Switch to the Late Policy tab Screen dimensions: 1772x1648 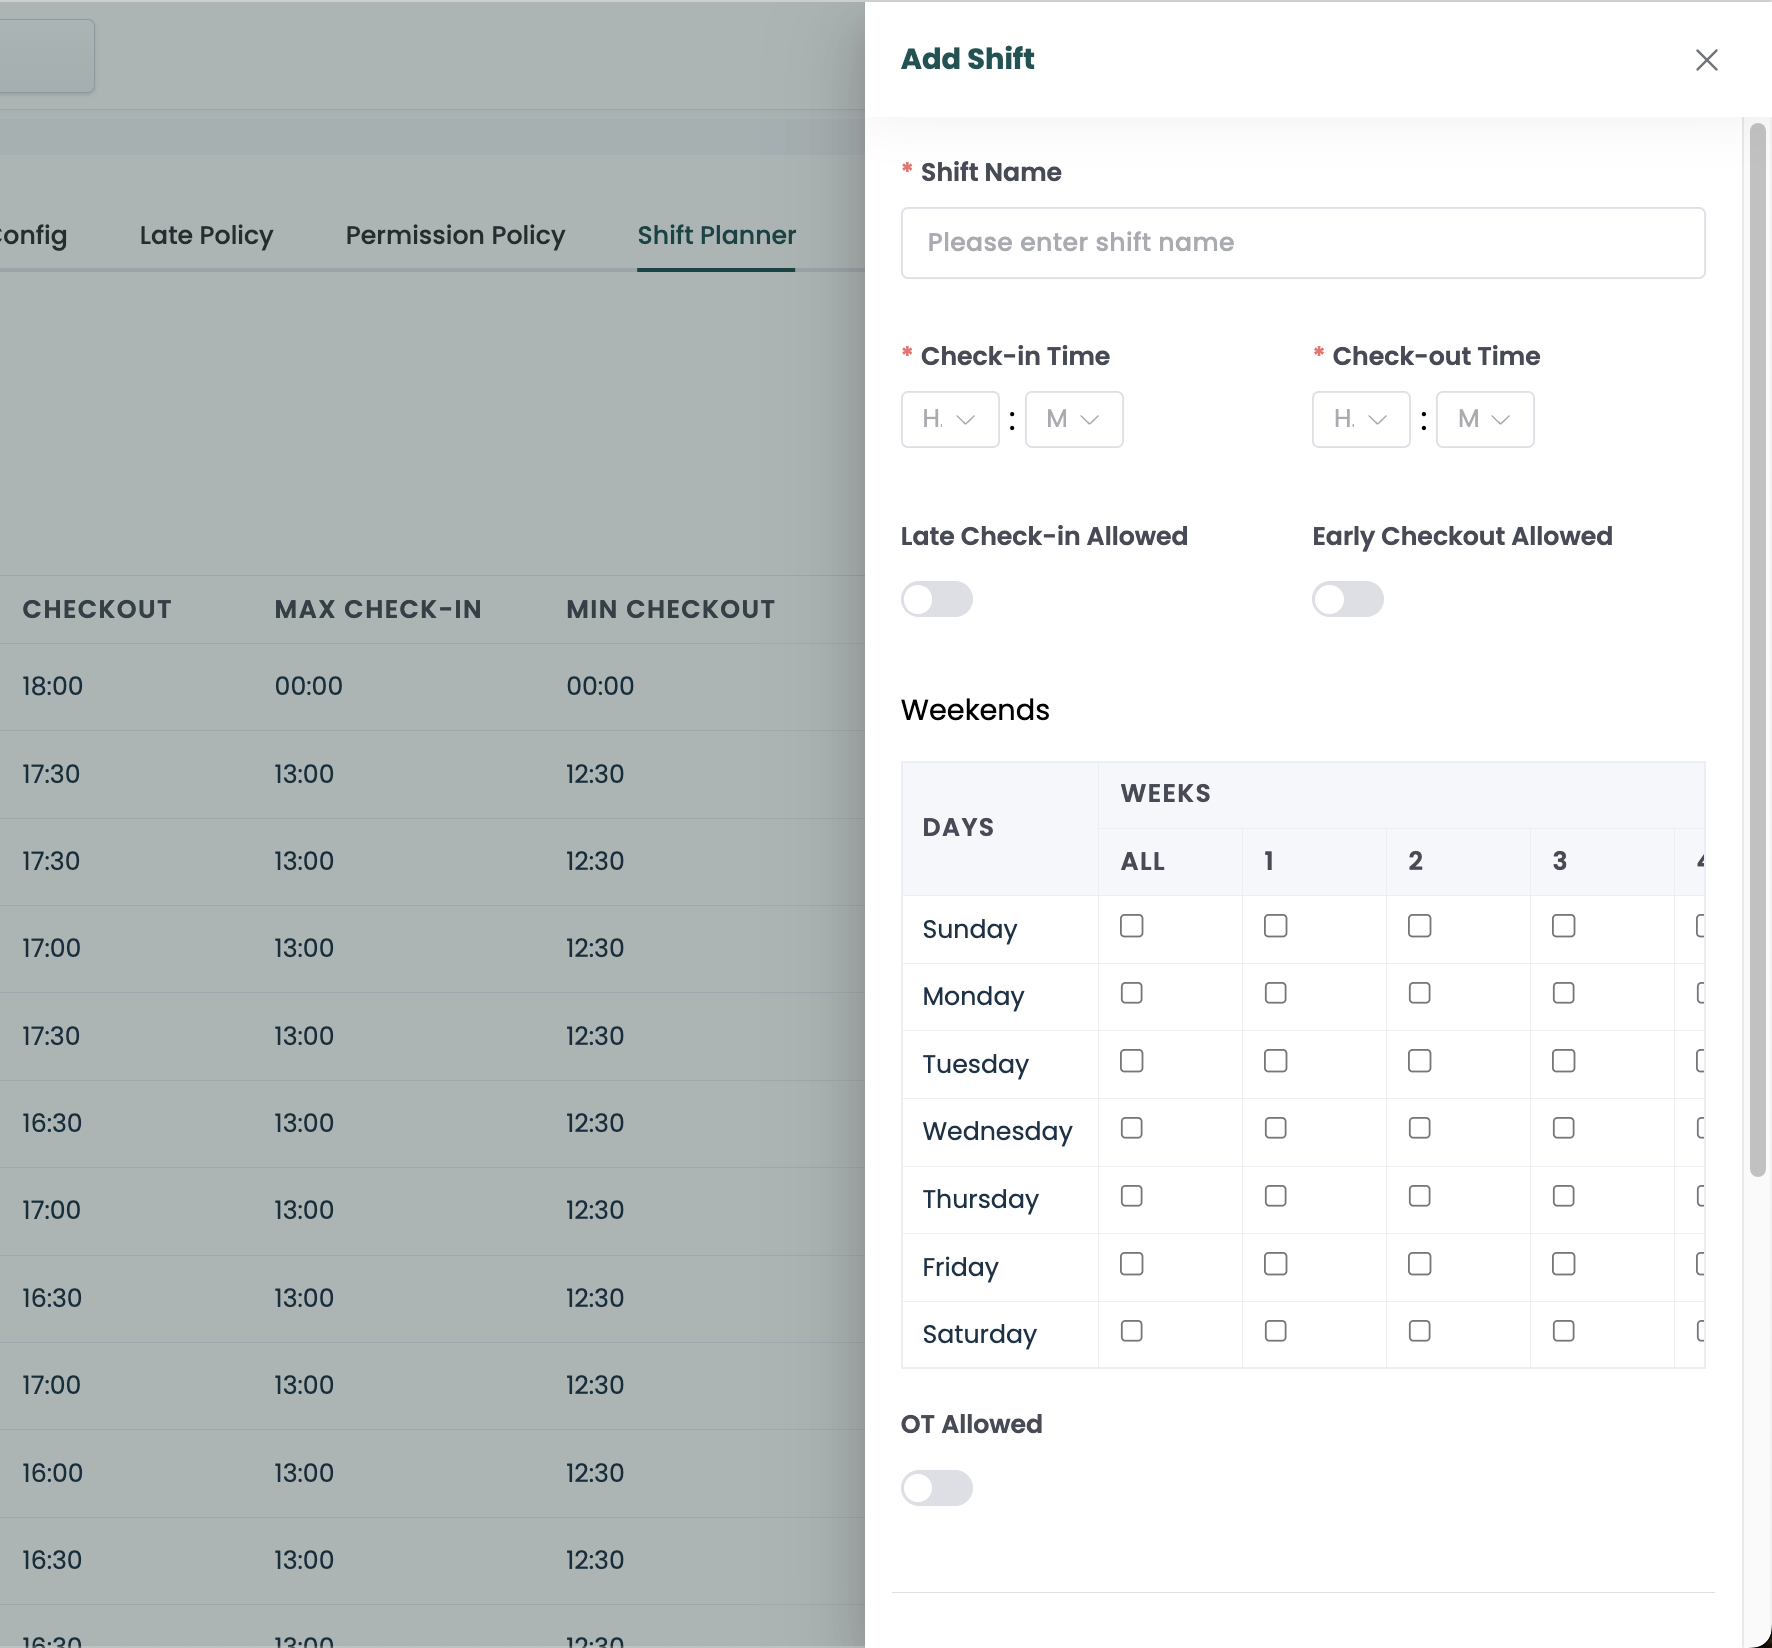[x=206, y=235]
